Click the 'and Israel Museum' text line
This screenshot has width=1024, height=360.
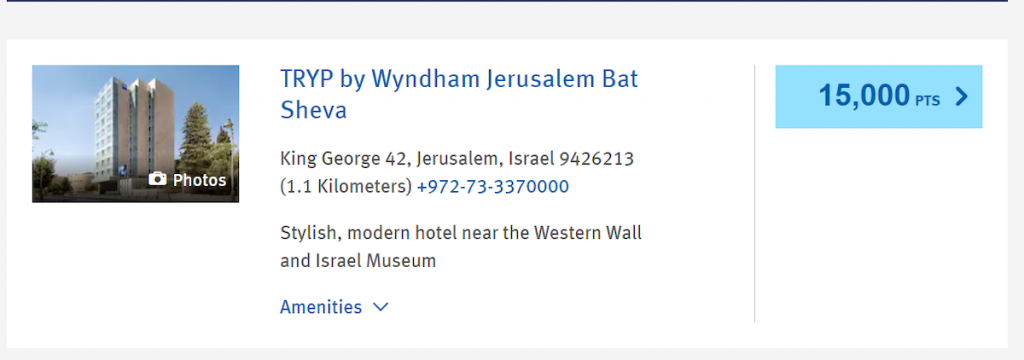click(x=358, y=261)
